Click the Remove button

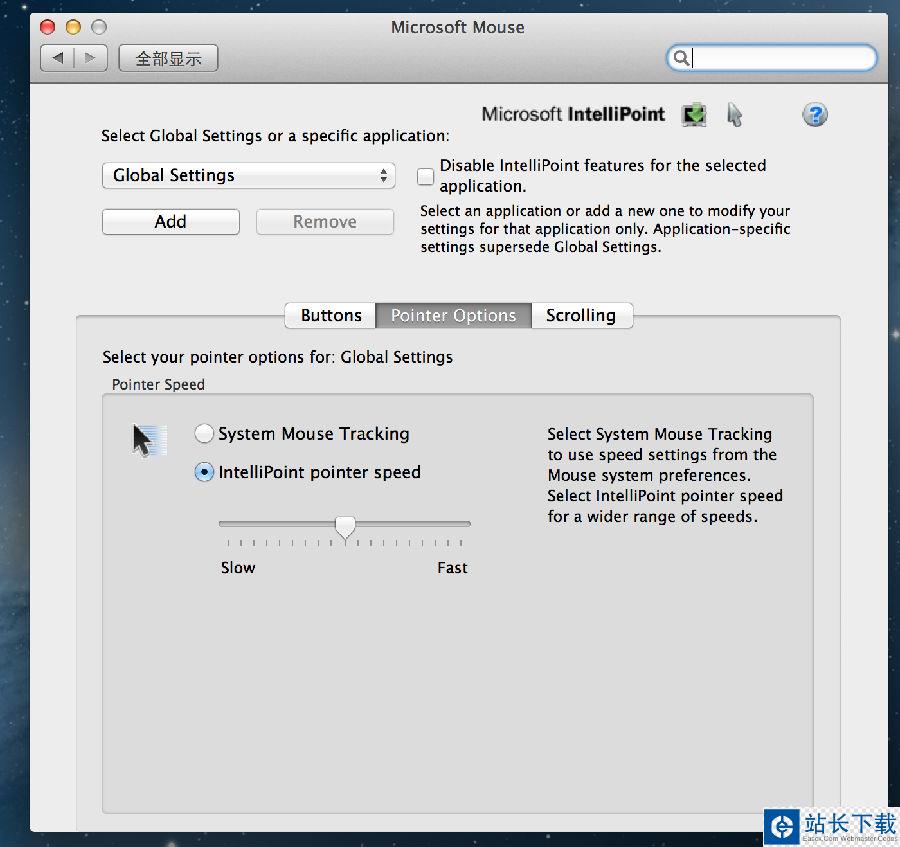(x=324, y=222)
